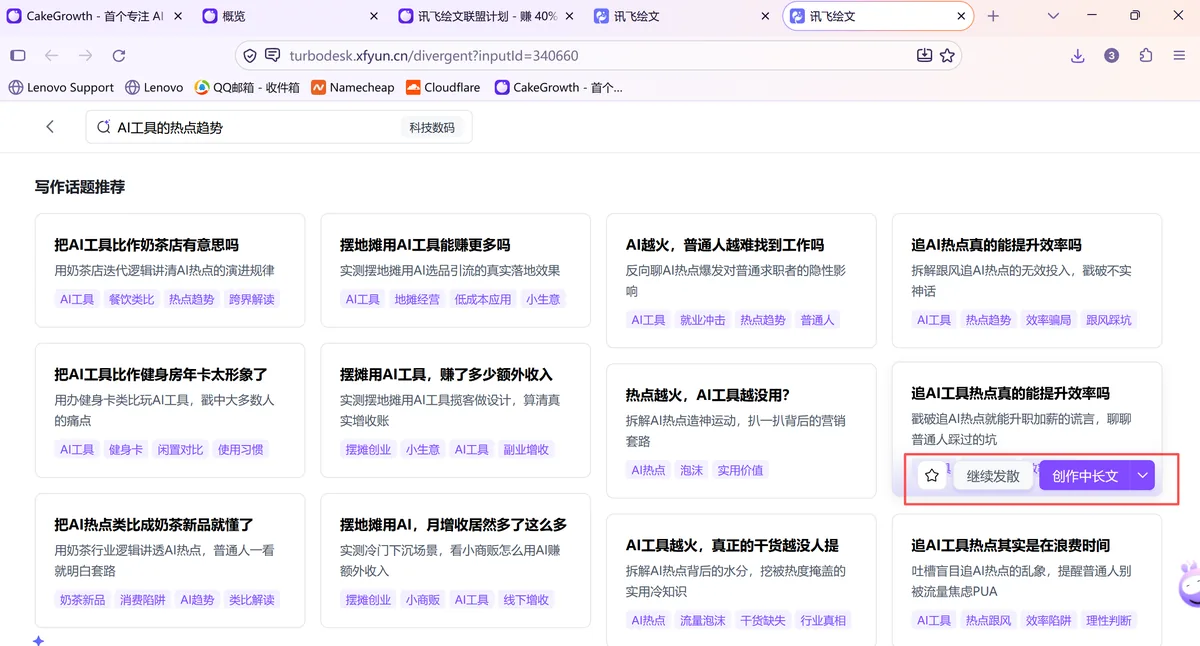Image resolution: width=1200 pixels, height=646 pixels.
Task: Click the profile badge icon showing 3
Action: coord(1111,56)
